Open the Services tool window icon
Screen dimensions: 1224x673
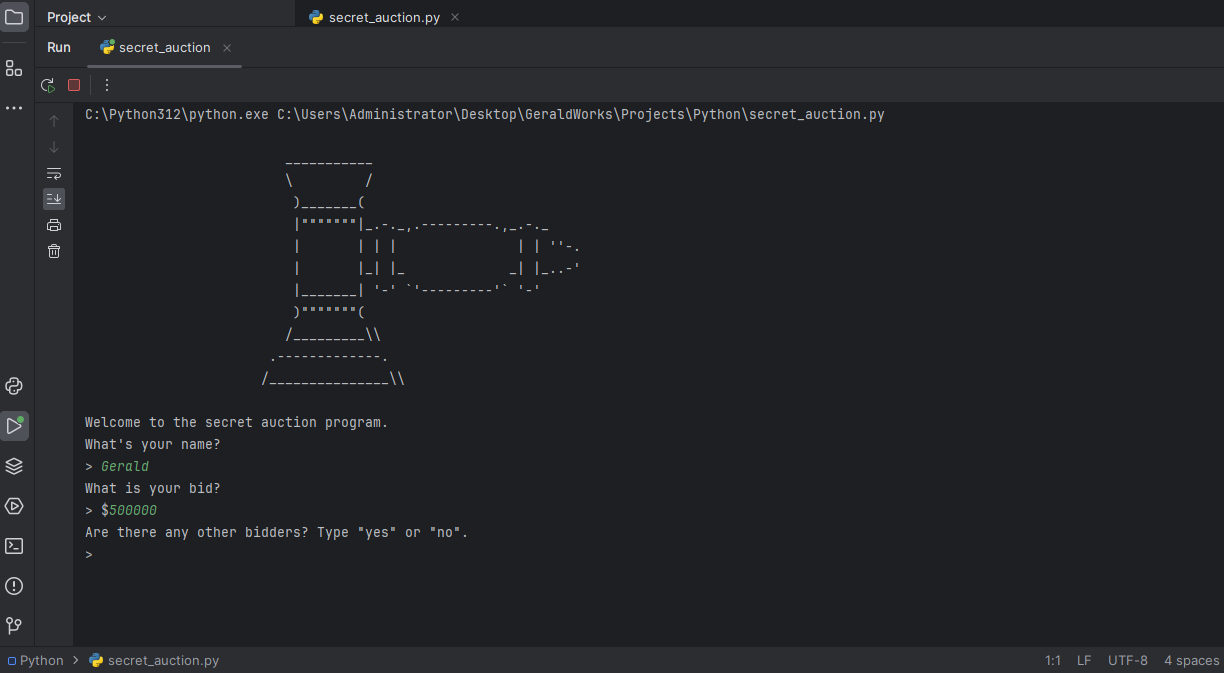pos(14,506)
